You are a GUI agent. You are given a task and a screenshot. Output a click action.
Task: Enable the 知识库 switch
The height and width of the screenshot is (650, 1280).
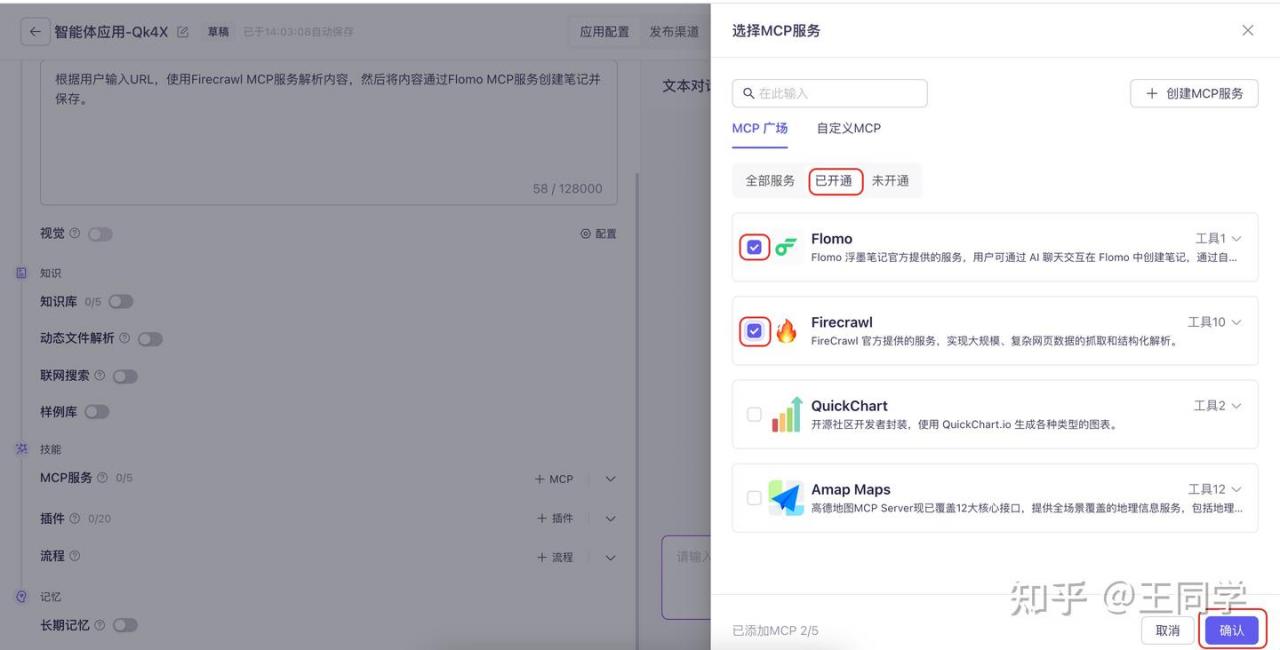click(x=120, y=302)
